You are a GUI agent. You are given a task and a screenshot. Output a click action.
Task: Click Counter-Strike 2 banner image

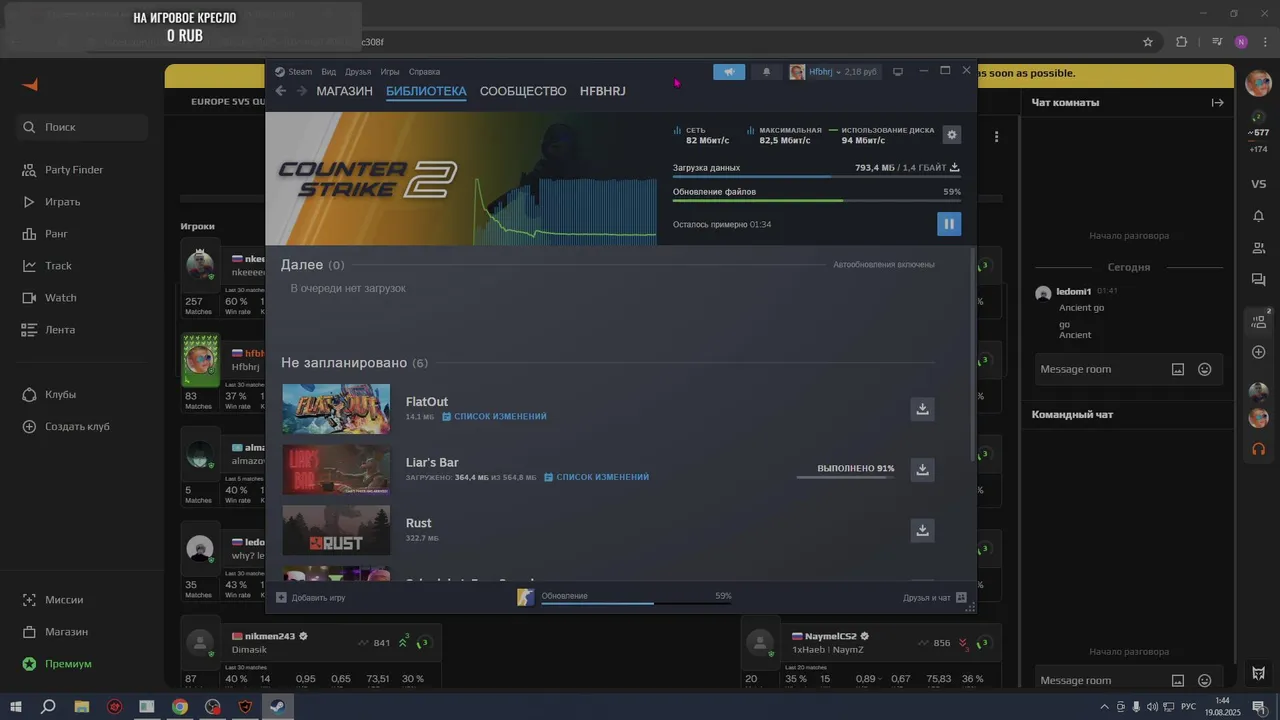coord(461,178)
